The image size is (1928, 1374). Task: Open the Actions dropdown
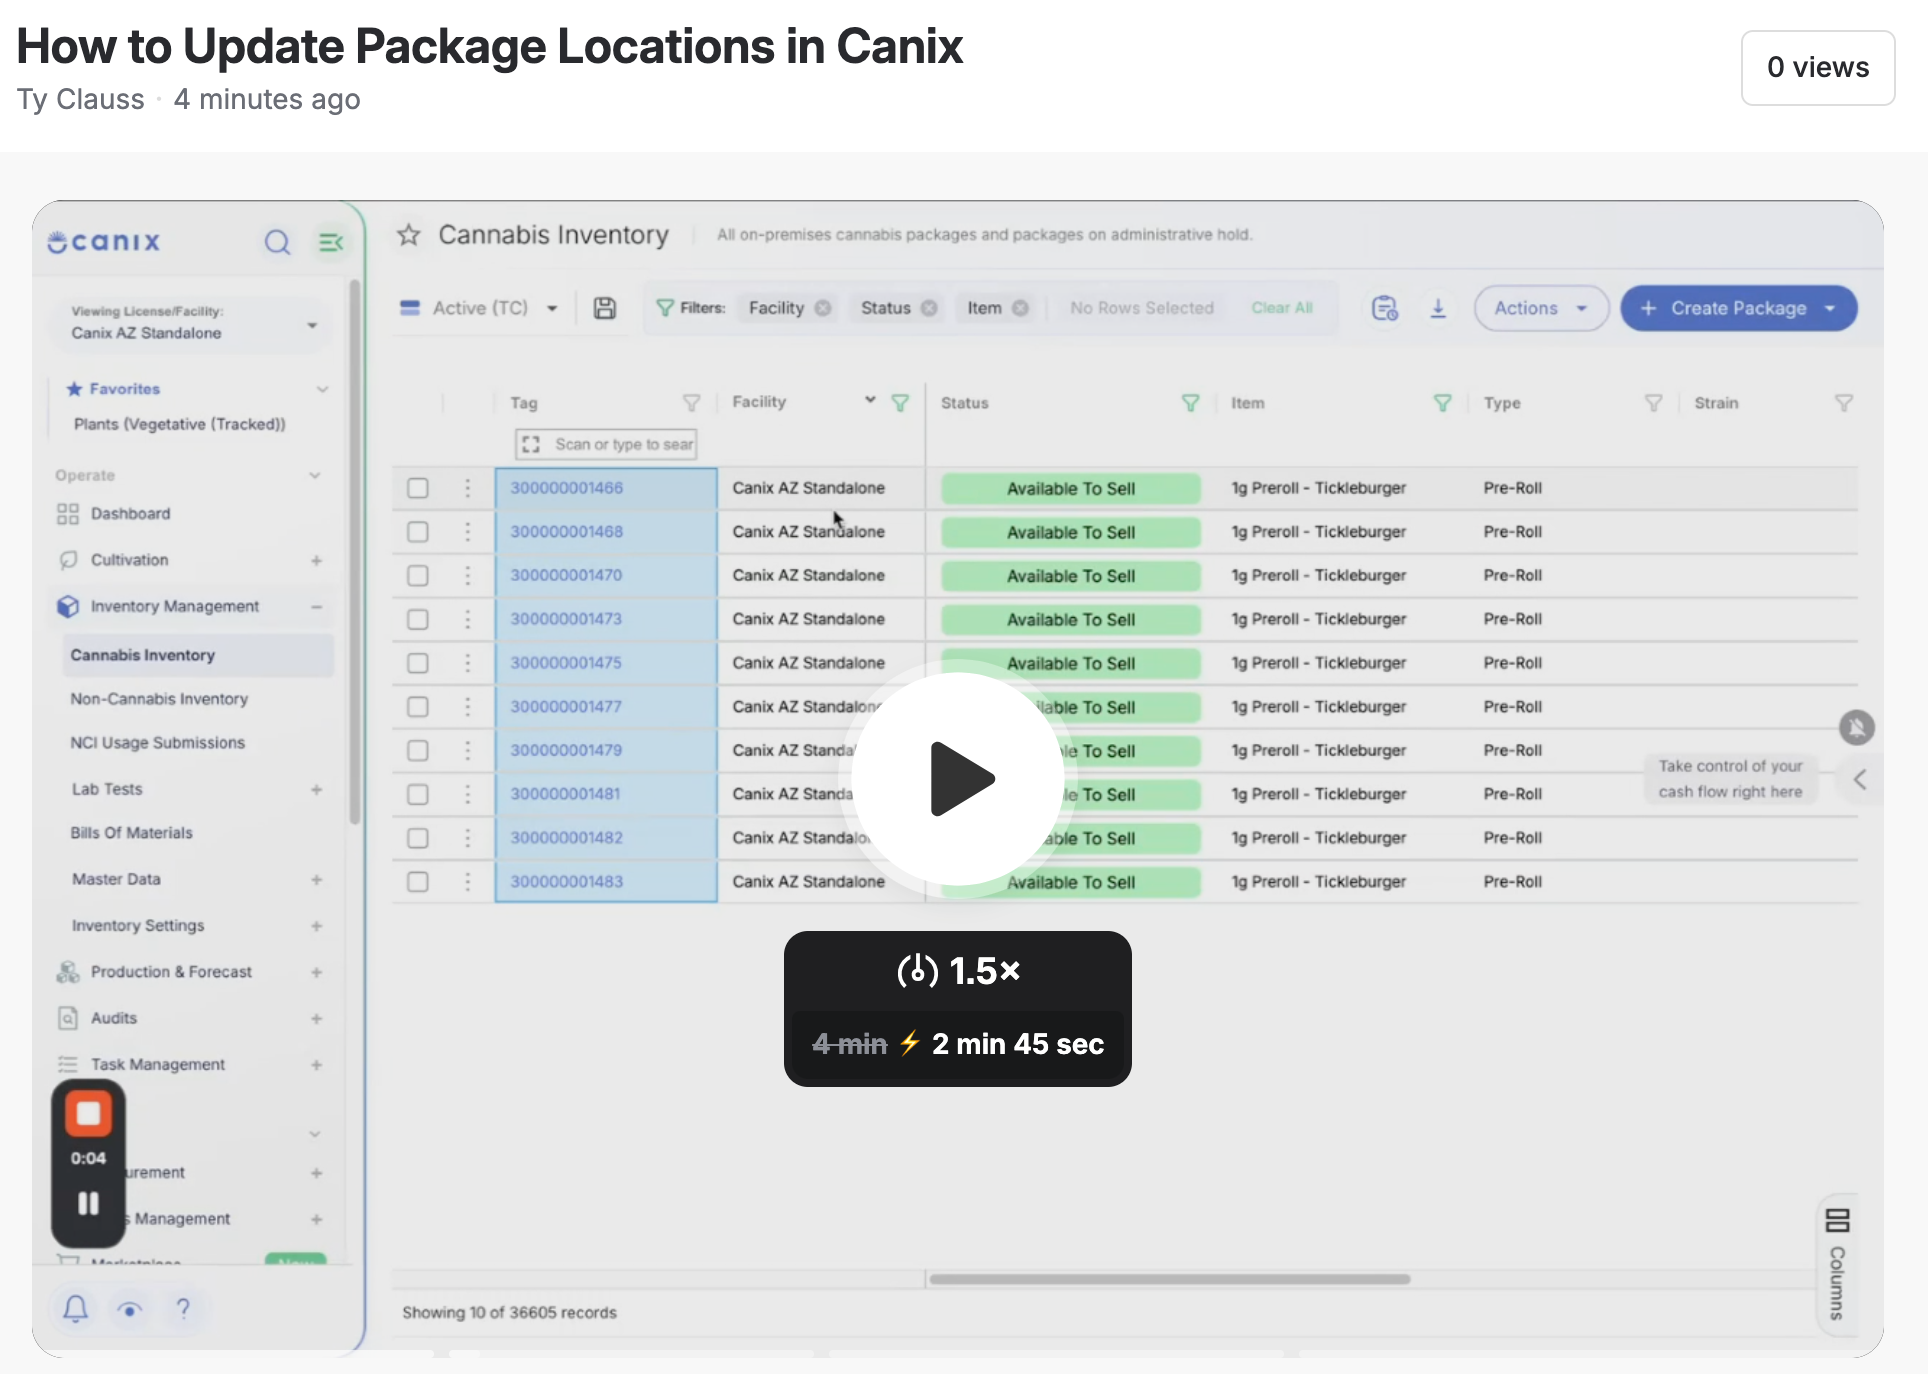(1541, 308)
